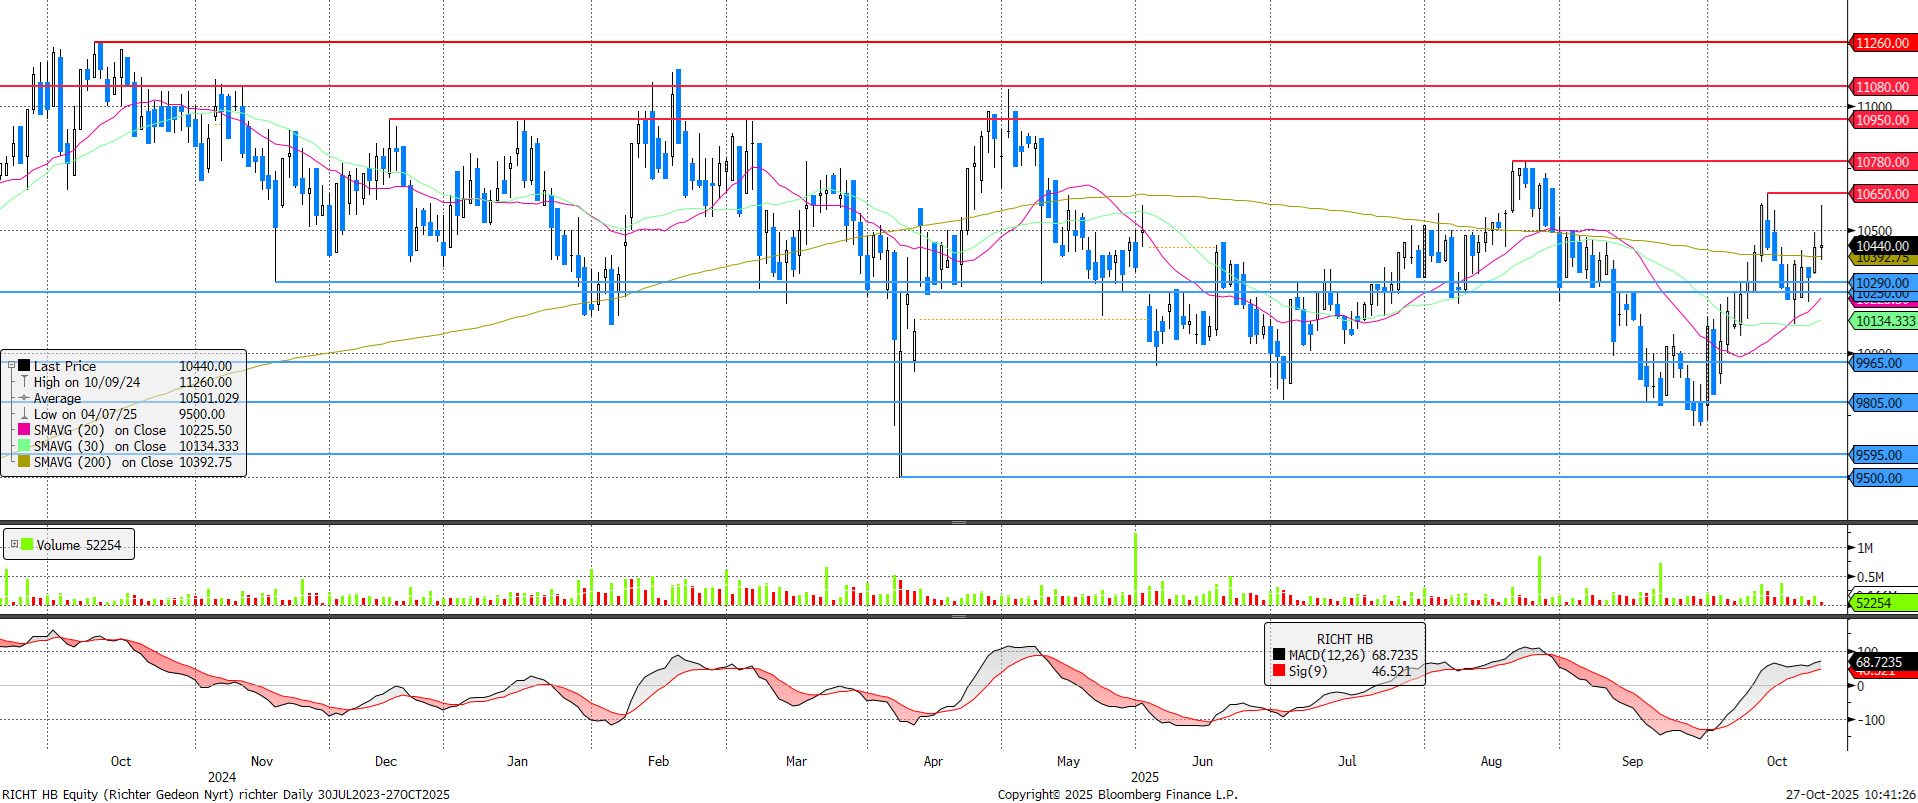The image size is (1918, 803).
Task: Select the pink SMAVG (20) color swatch
Action: click(24, 430)
